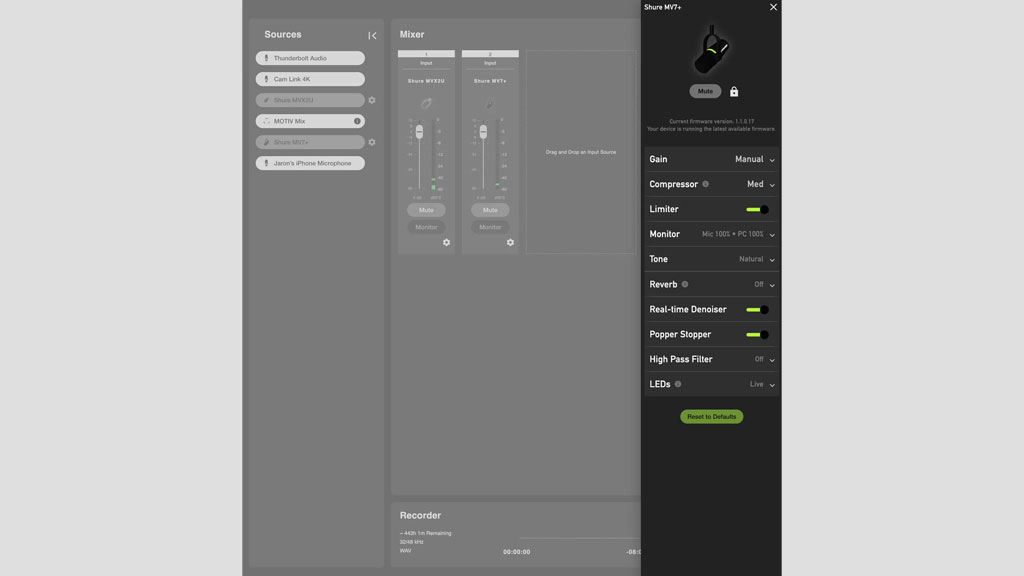Close the Shure MV7+ settings panel
The width and height of the screenshot is (1024, 576).
(773, 7)
